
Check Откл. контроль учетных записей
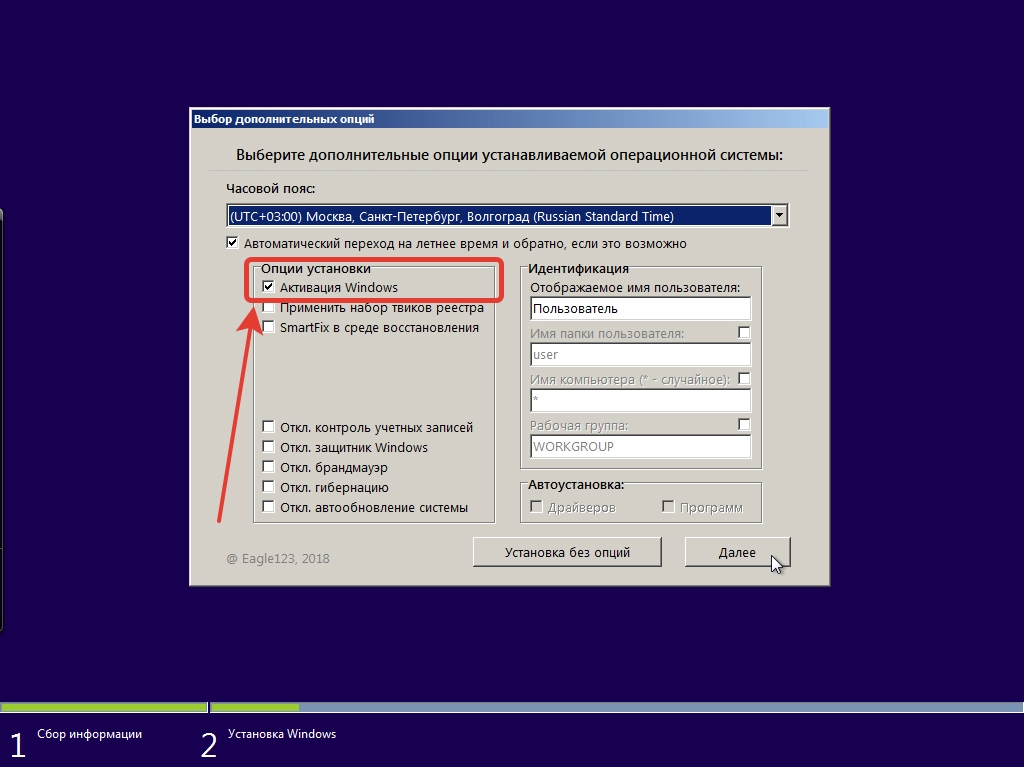click(268, 426)
